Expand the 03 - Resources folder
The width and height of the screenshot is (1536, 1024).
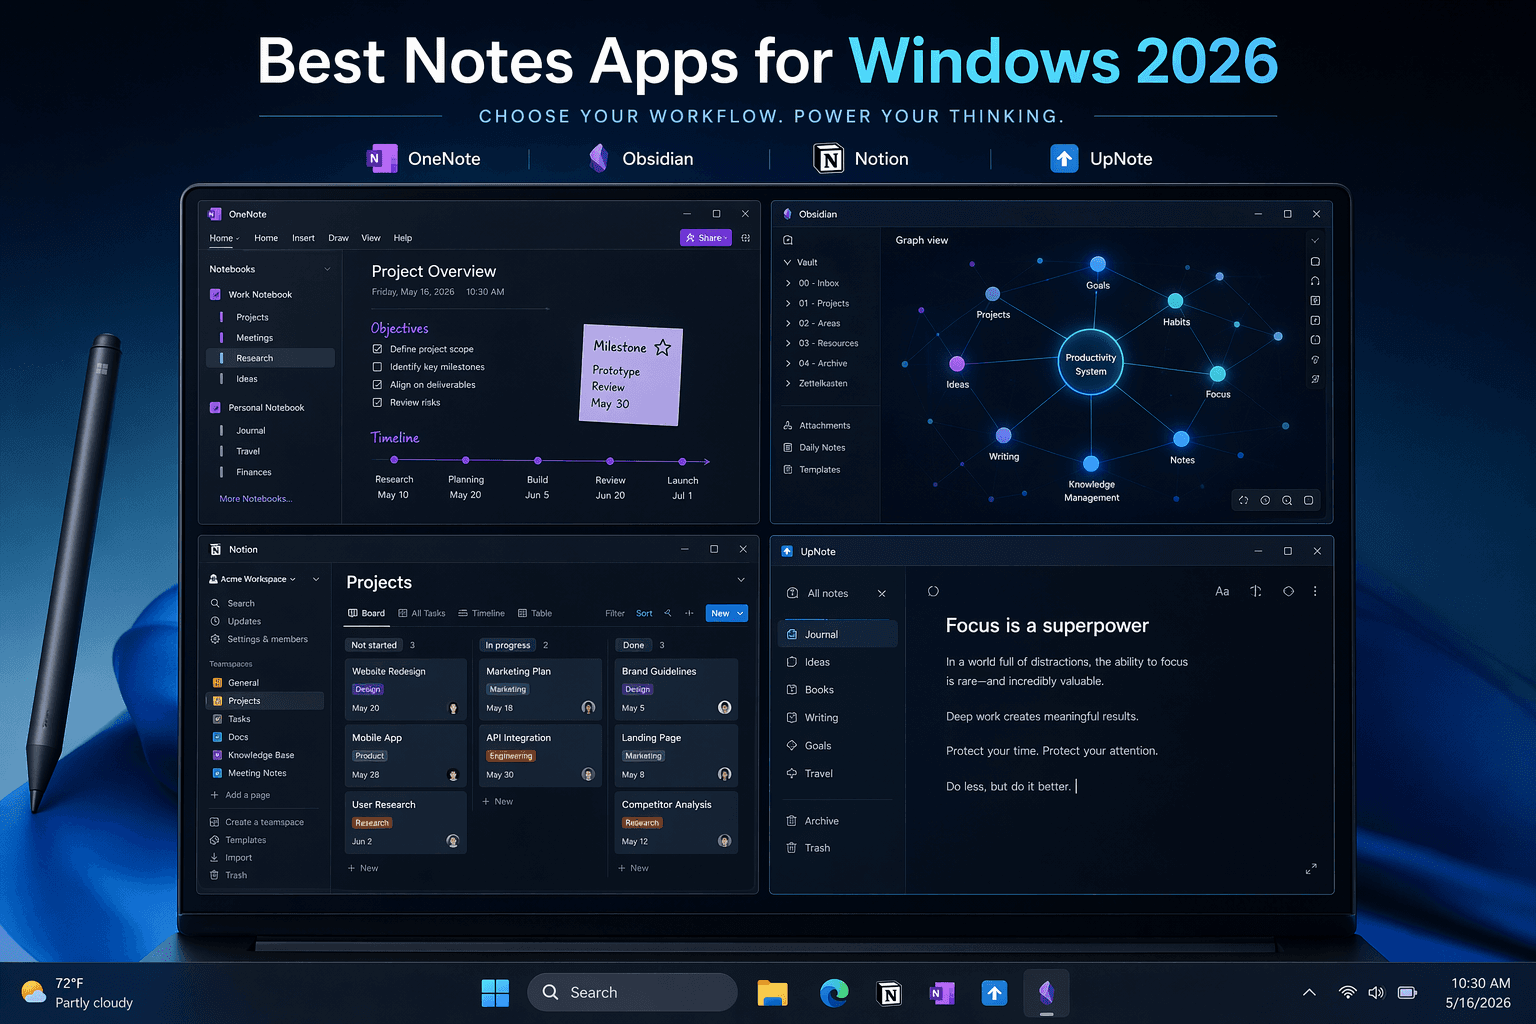pyautogui.click(x=788, y=343)
